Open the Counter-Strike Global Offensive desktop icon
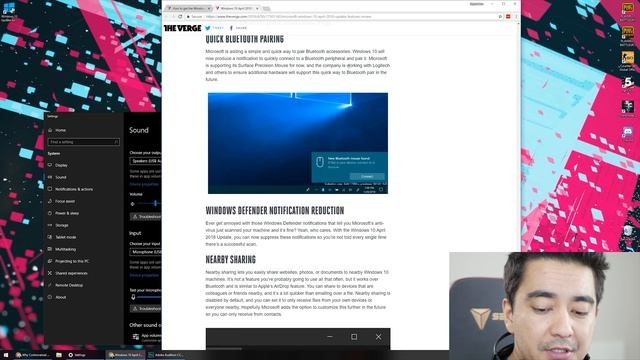This screenshot has width=640, height=360. click(627, 61)
